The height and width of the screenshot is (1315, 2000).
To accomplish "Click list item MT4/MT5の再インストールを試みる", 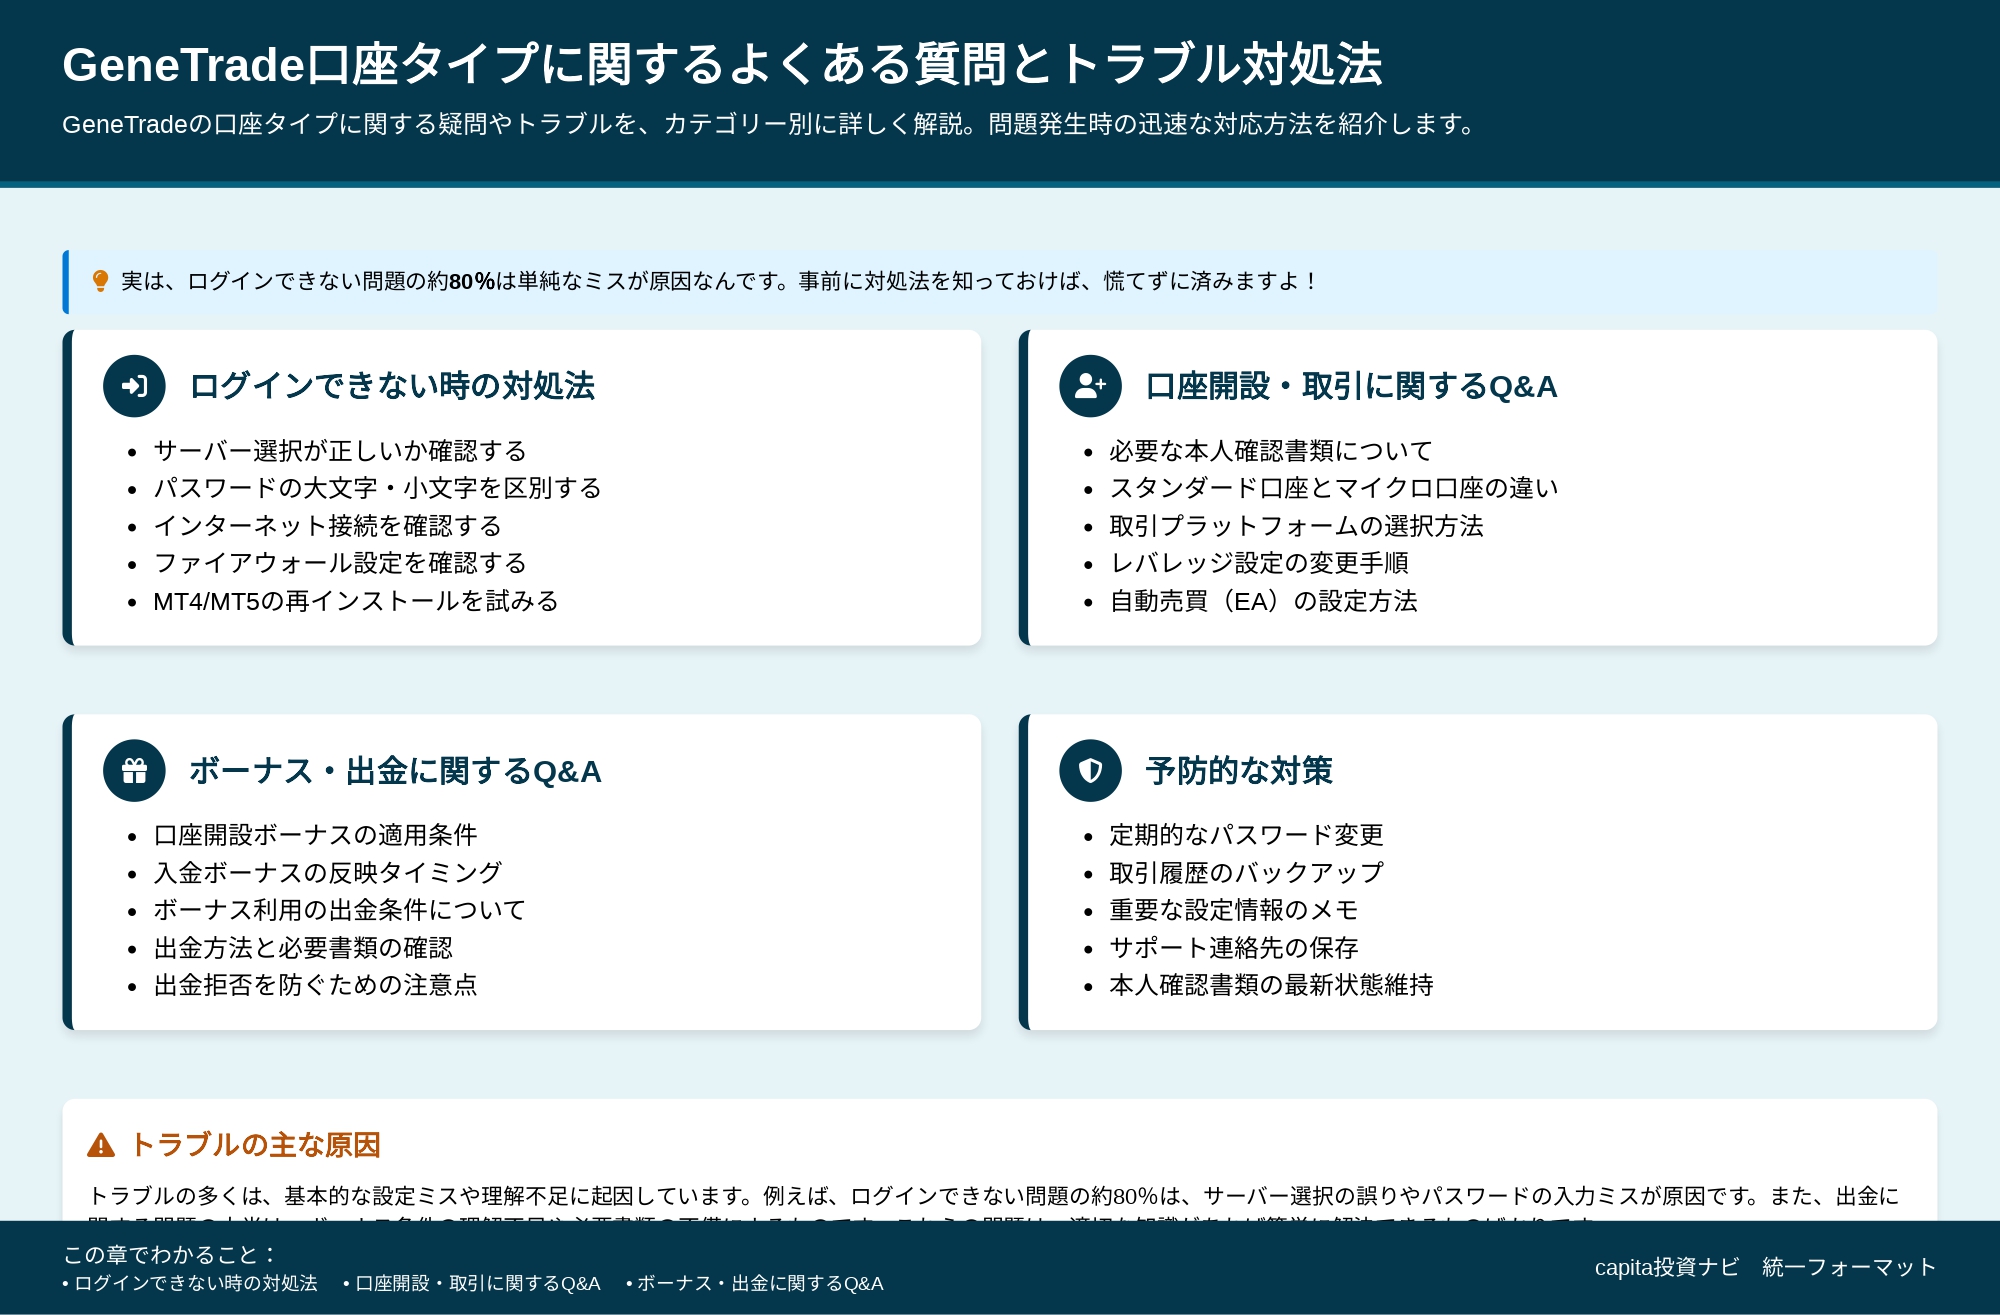I will click(x=356, y=601).
